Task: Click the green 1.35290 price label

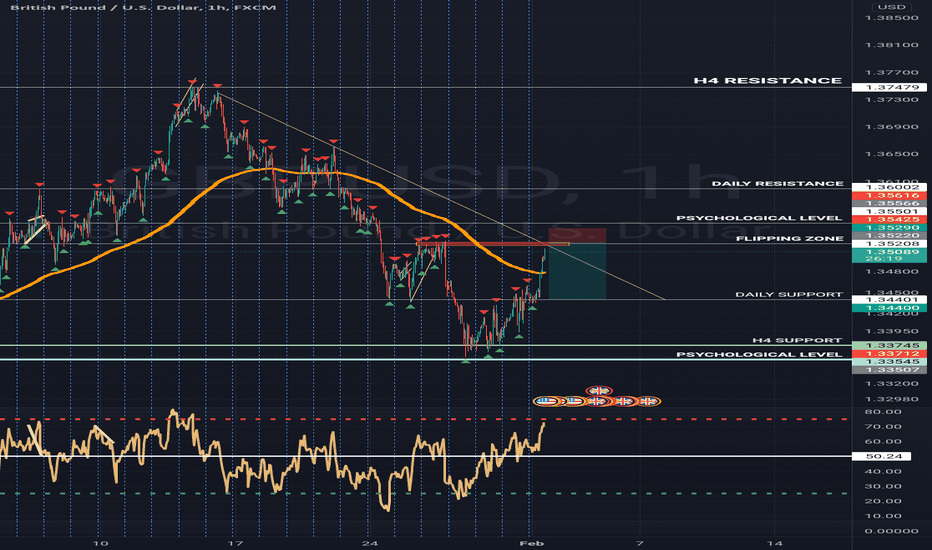Action: click(x=889, y=228)
